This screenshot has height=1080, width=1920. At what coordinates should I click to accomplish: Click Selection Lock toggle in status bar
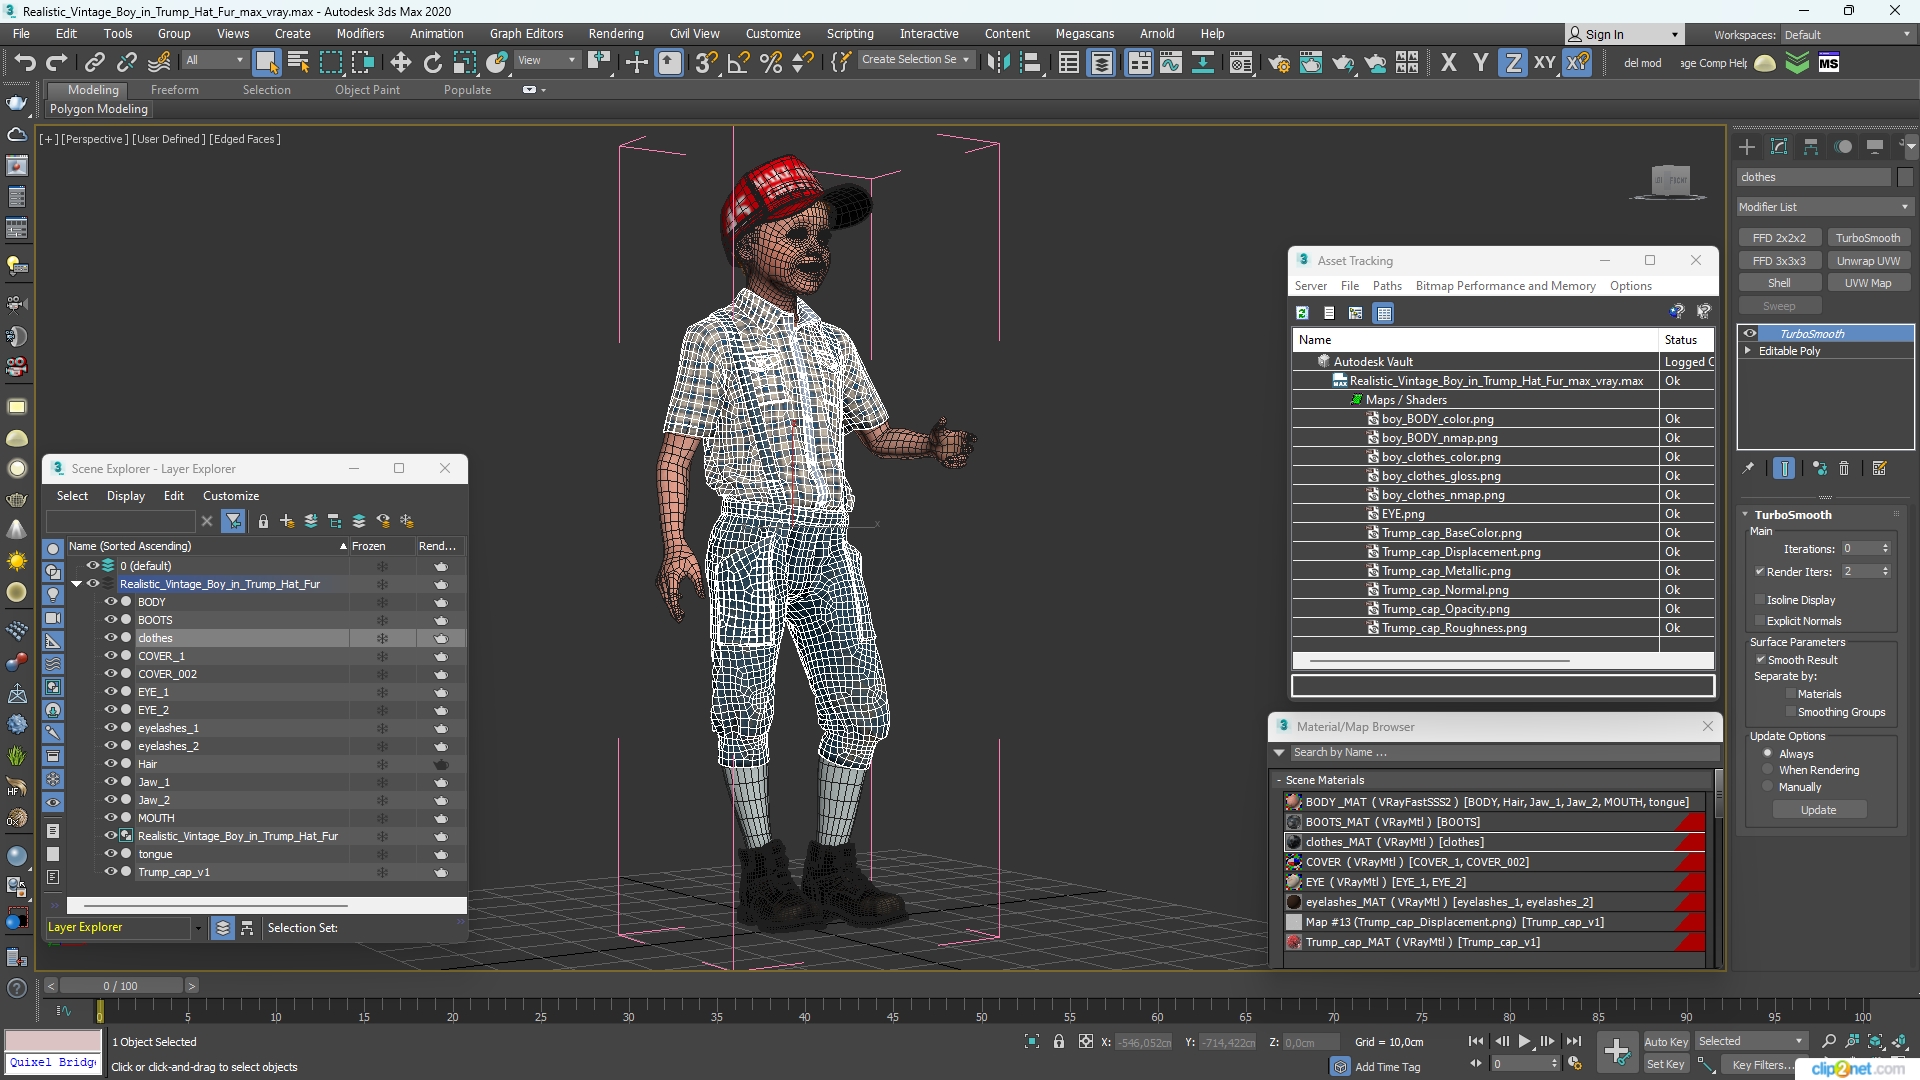coord(1059,1041)
